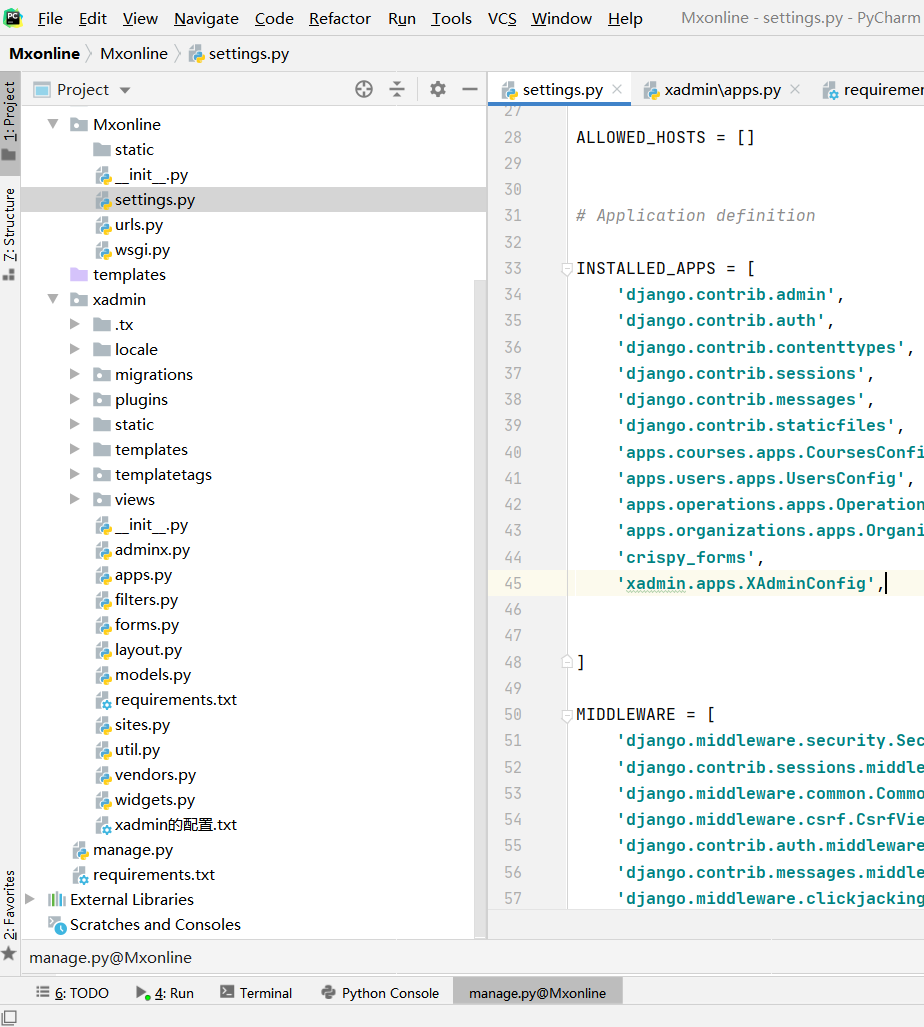The height and width of the screenshot is (1027, 924).
Task: Click the PyCharm application logo icon
Action: click(x=13, y=18)
